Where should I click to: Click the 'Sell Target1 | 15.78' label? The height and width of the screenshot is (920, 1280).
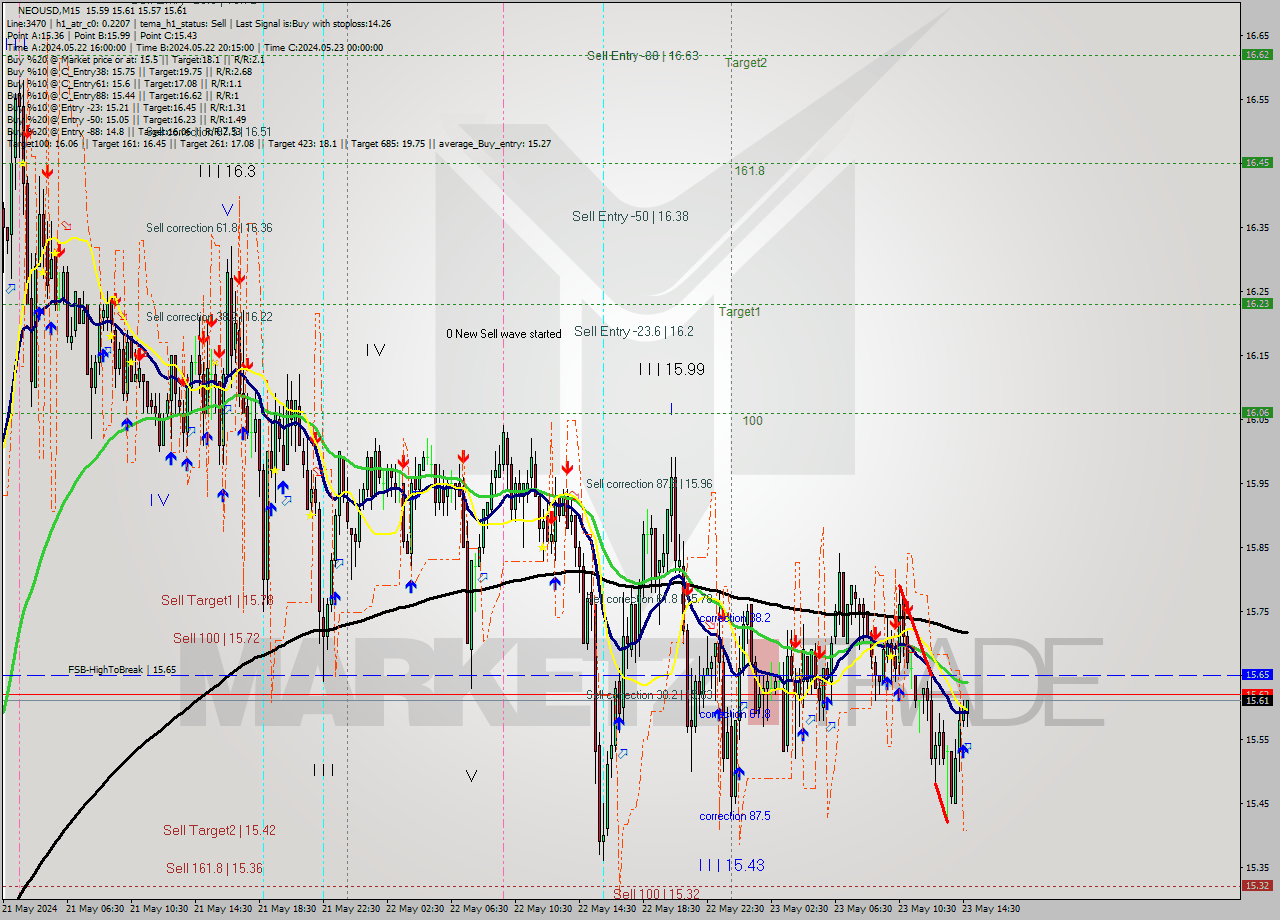point(217,601)
